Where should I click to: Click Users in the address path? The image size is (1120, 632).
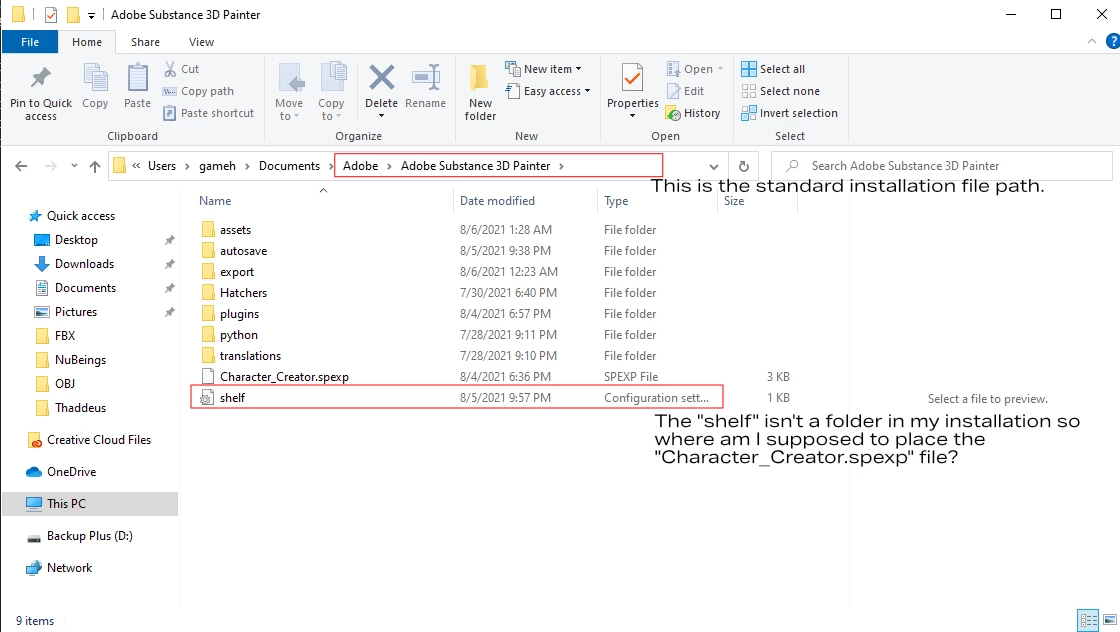[x=161, y=166]
